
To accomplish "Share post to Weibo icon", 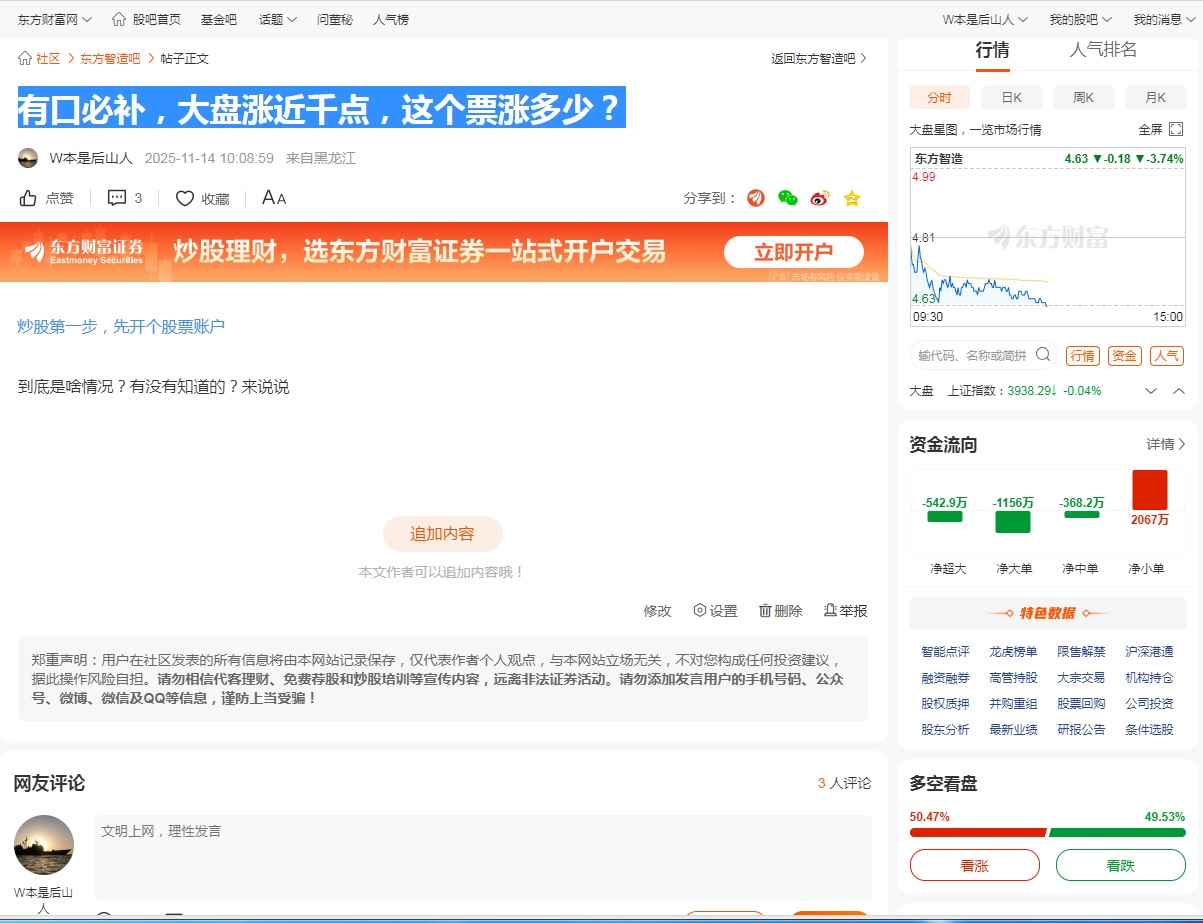I will point(820,198).
